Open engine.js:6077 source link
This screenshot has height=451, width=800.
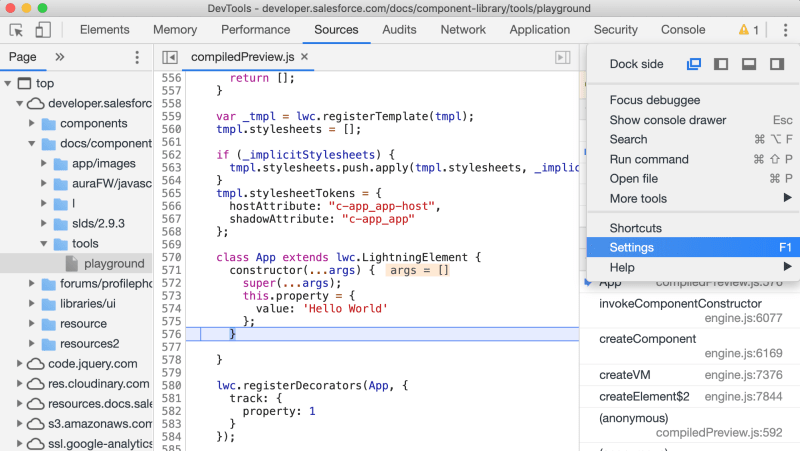tap(743, 318)
